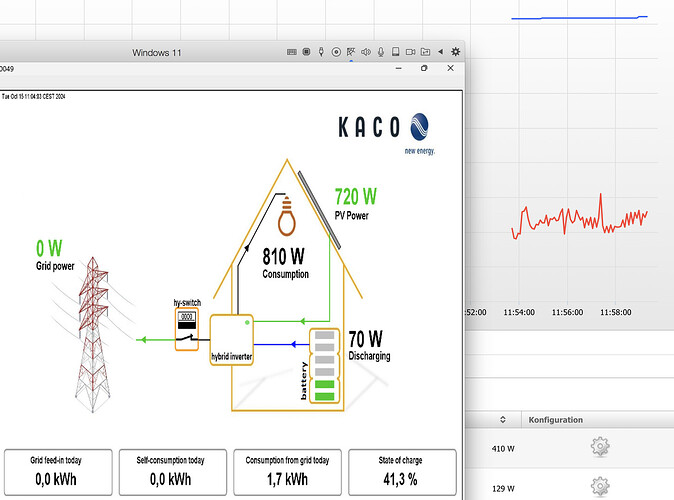This screenshot has width=674, height=500.
Task: Click the State of charge box
Action: click(402, 472)
